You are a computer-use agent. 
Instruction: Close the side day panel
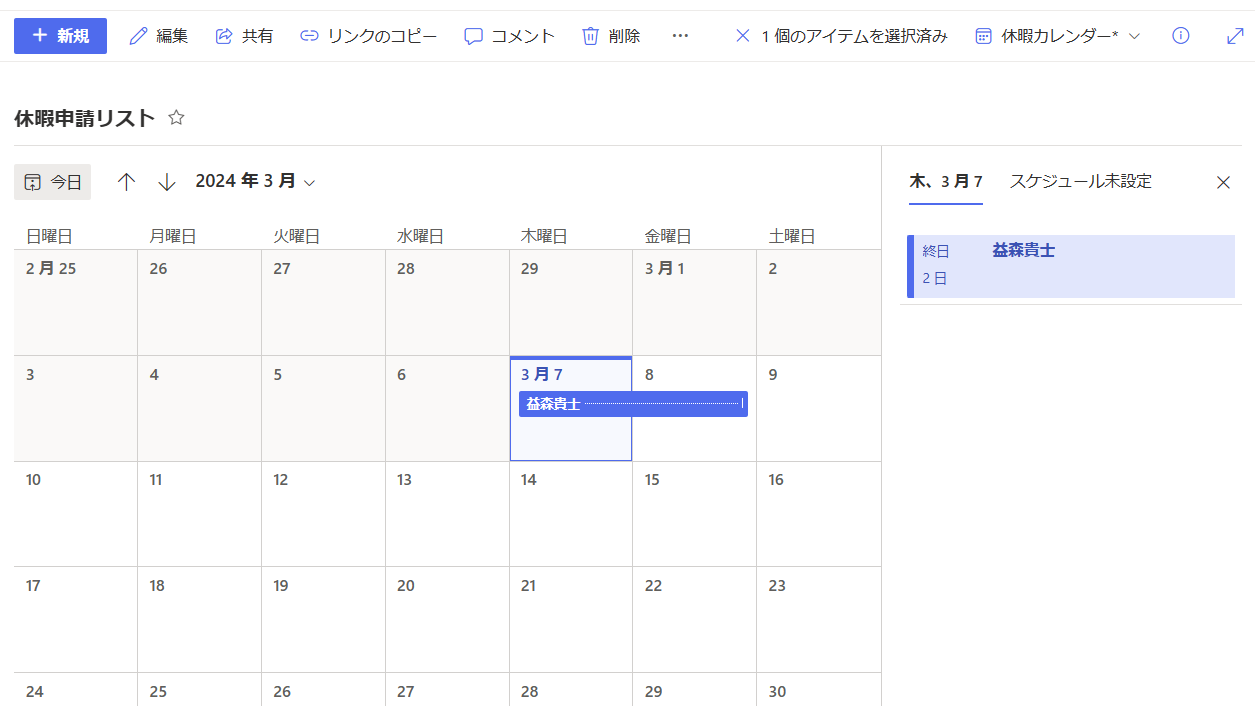click(1223, 182)
